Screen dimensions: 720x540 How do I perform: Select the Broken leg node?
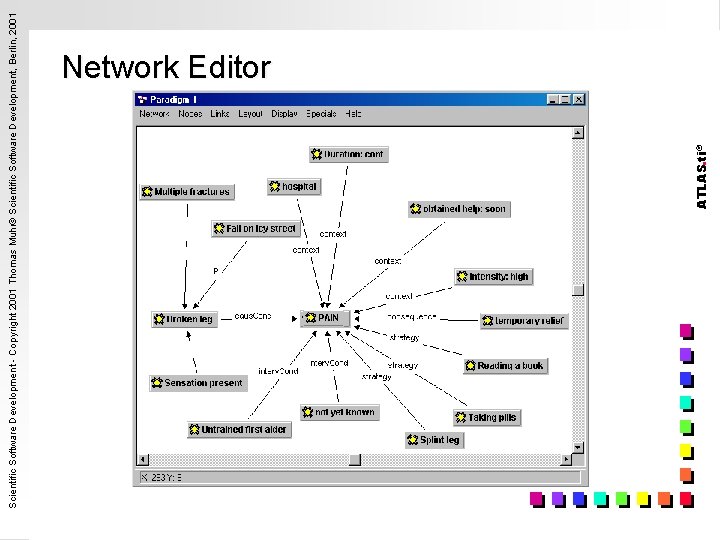click(185, 319)
